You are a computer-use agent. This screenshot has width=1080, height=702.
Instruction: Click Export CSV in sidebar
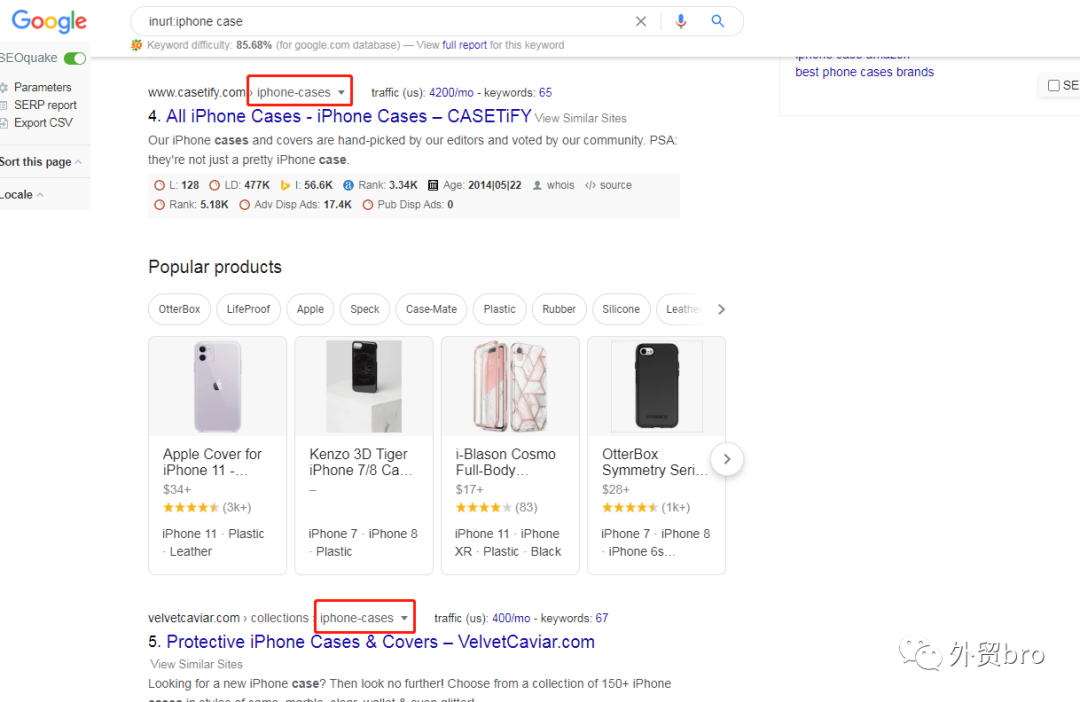[42, 123]
